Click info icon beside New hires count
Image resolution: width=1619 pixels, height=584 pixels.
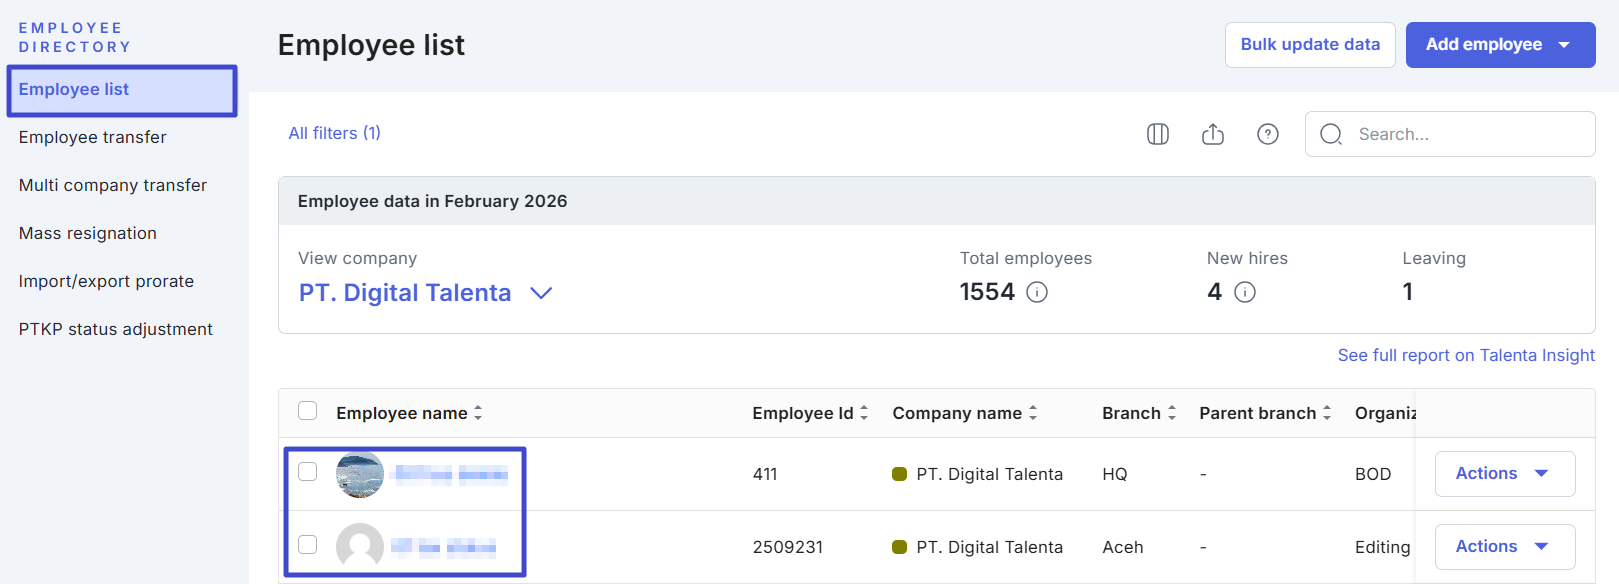point(1244,292)
